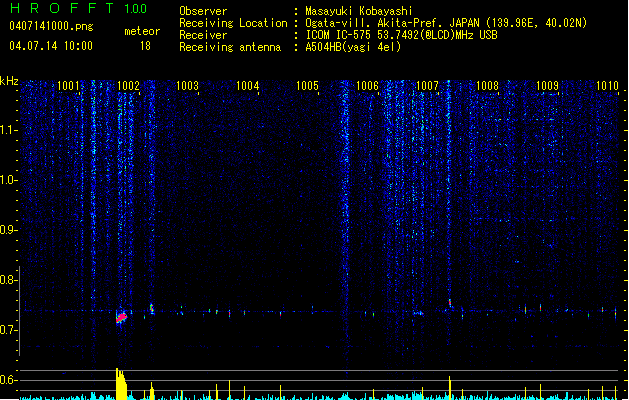Click the observer name Masayuki Kobayashi

point(359,11)
